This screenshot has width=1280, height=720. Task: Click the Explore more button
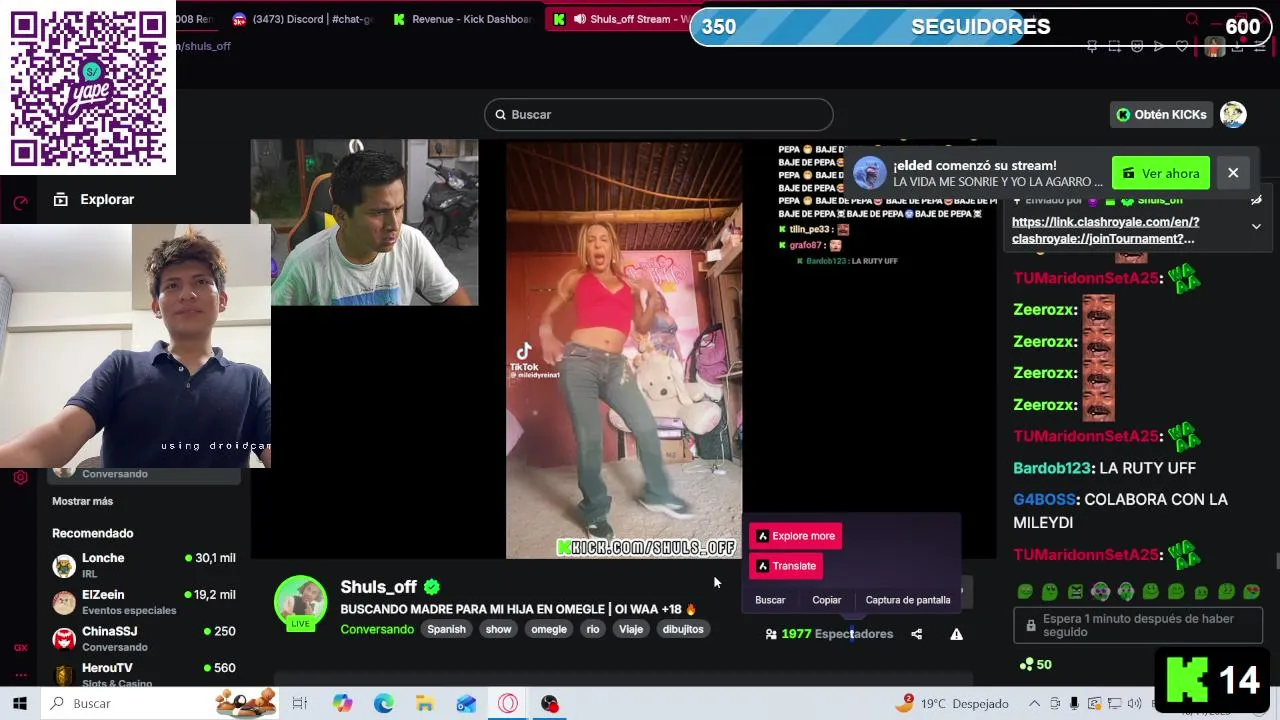795,536
